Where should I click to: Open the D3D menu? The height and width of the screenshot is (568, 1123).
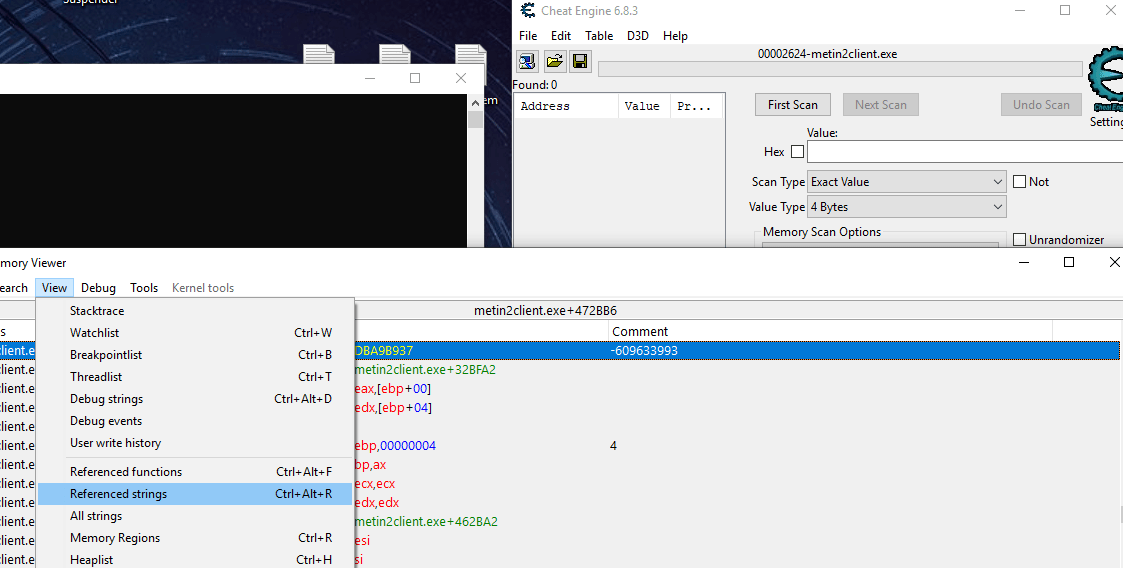(x=637, y=36)
